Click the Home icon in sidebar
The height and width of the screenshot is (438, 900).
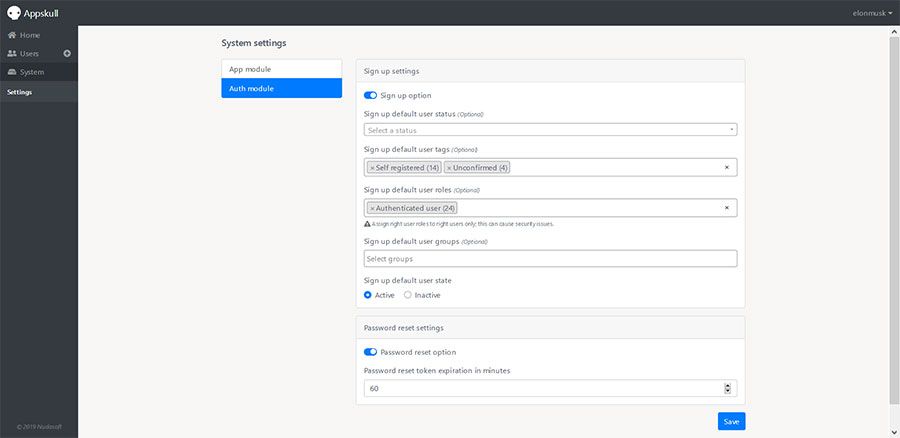tap(12, 35)
